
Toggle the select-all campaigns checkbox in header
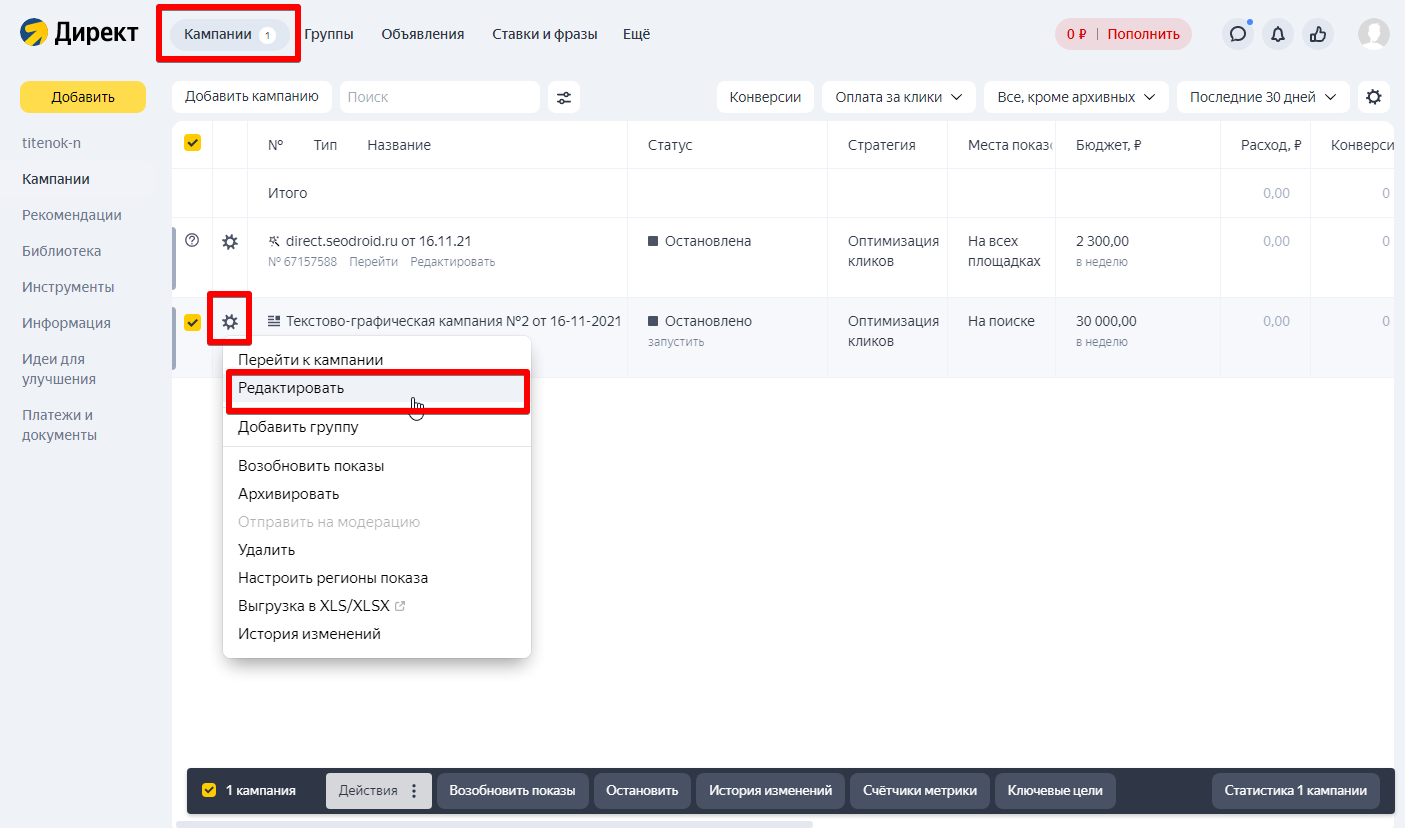click(193, 143)
